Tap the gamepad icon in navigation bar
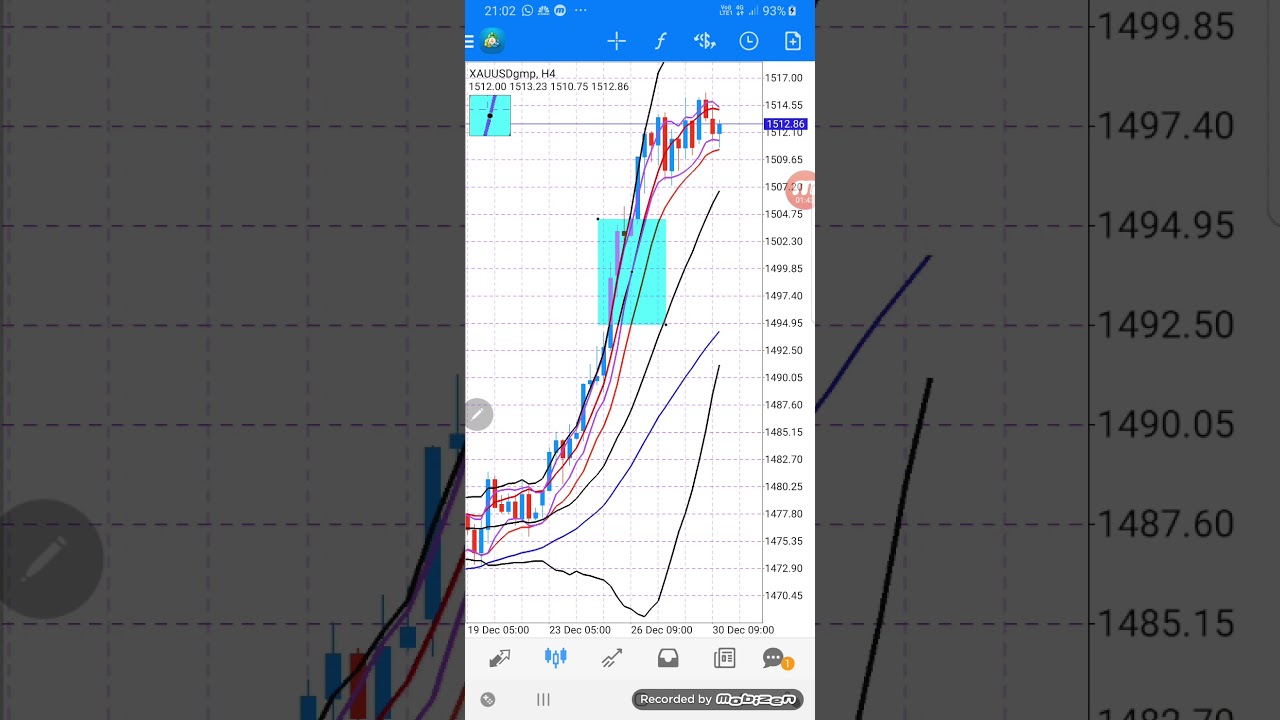The height and width of the screenshot is (720, 1280). 488,700
